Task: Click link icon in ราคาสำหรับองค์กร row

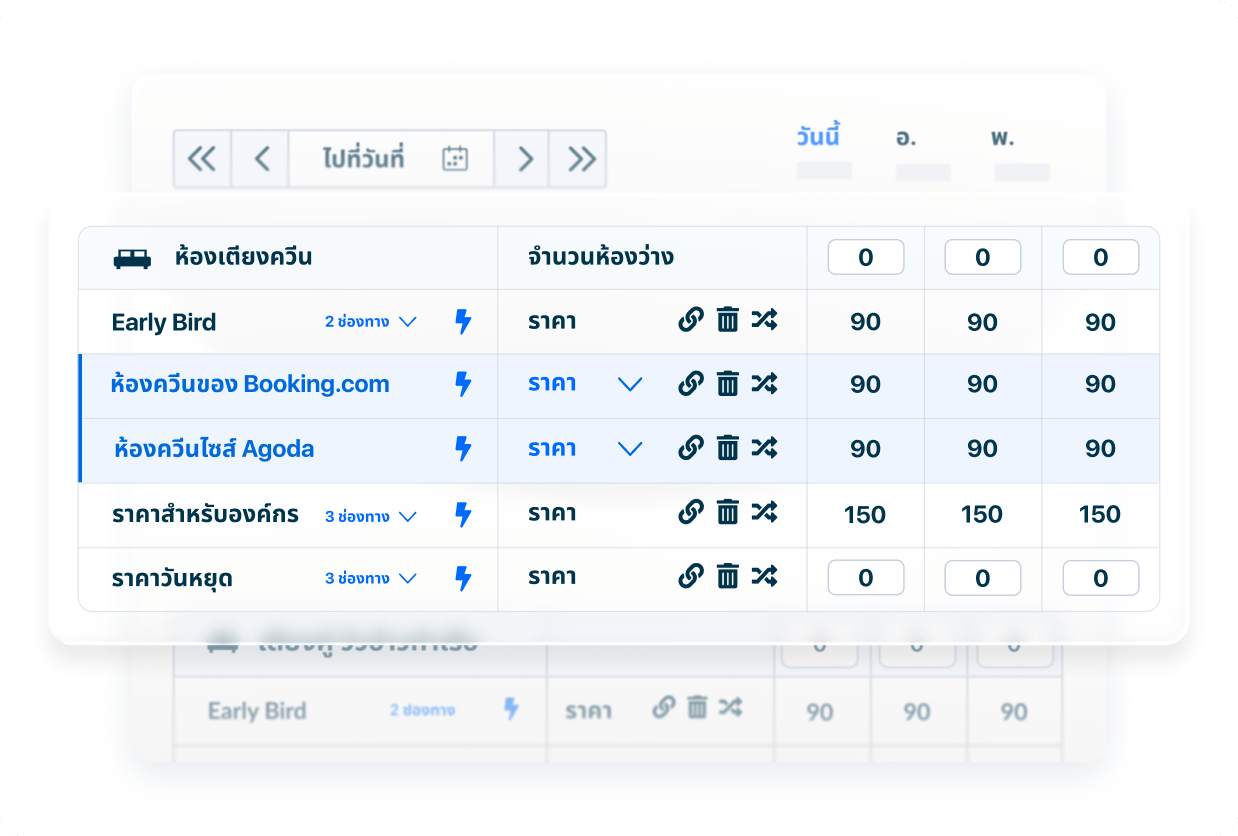Action: [x=691, y=513]
